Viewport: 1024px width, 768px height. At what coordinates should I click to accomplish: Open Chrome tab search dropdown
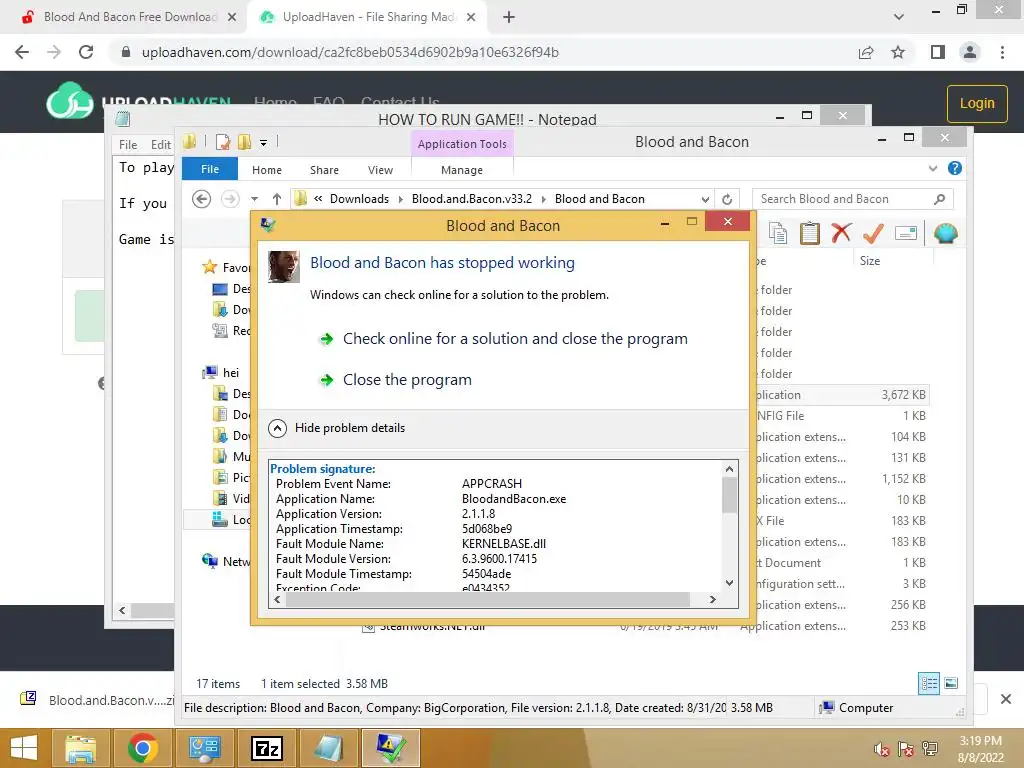899,17
